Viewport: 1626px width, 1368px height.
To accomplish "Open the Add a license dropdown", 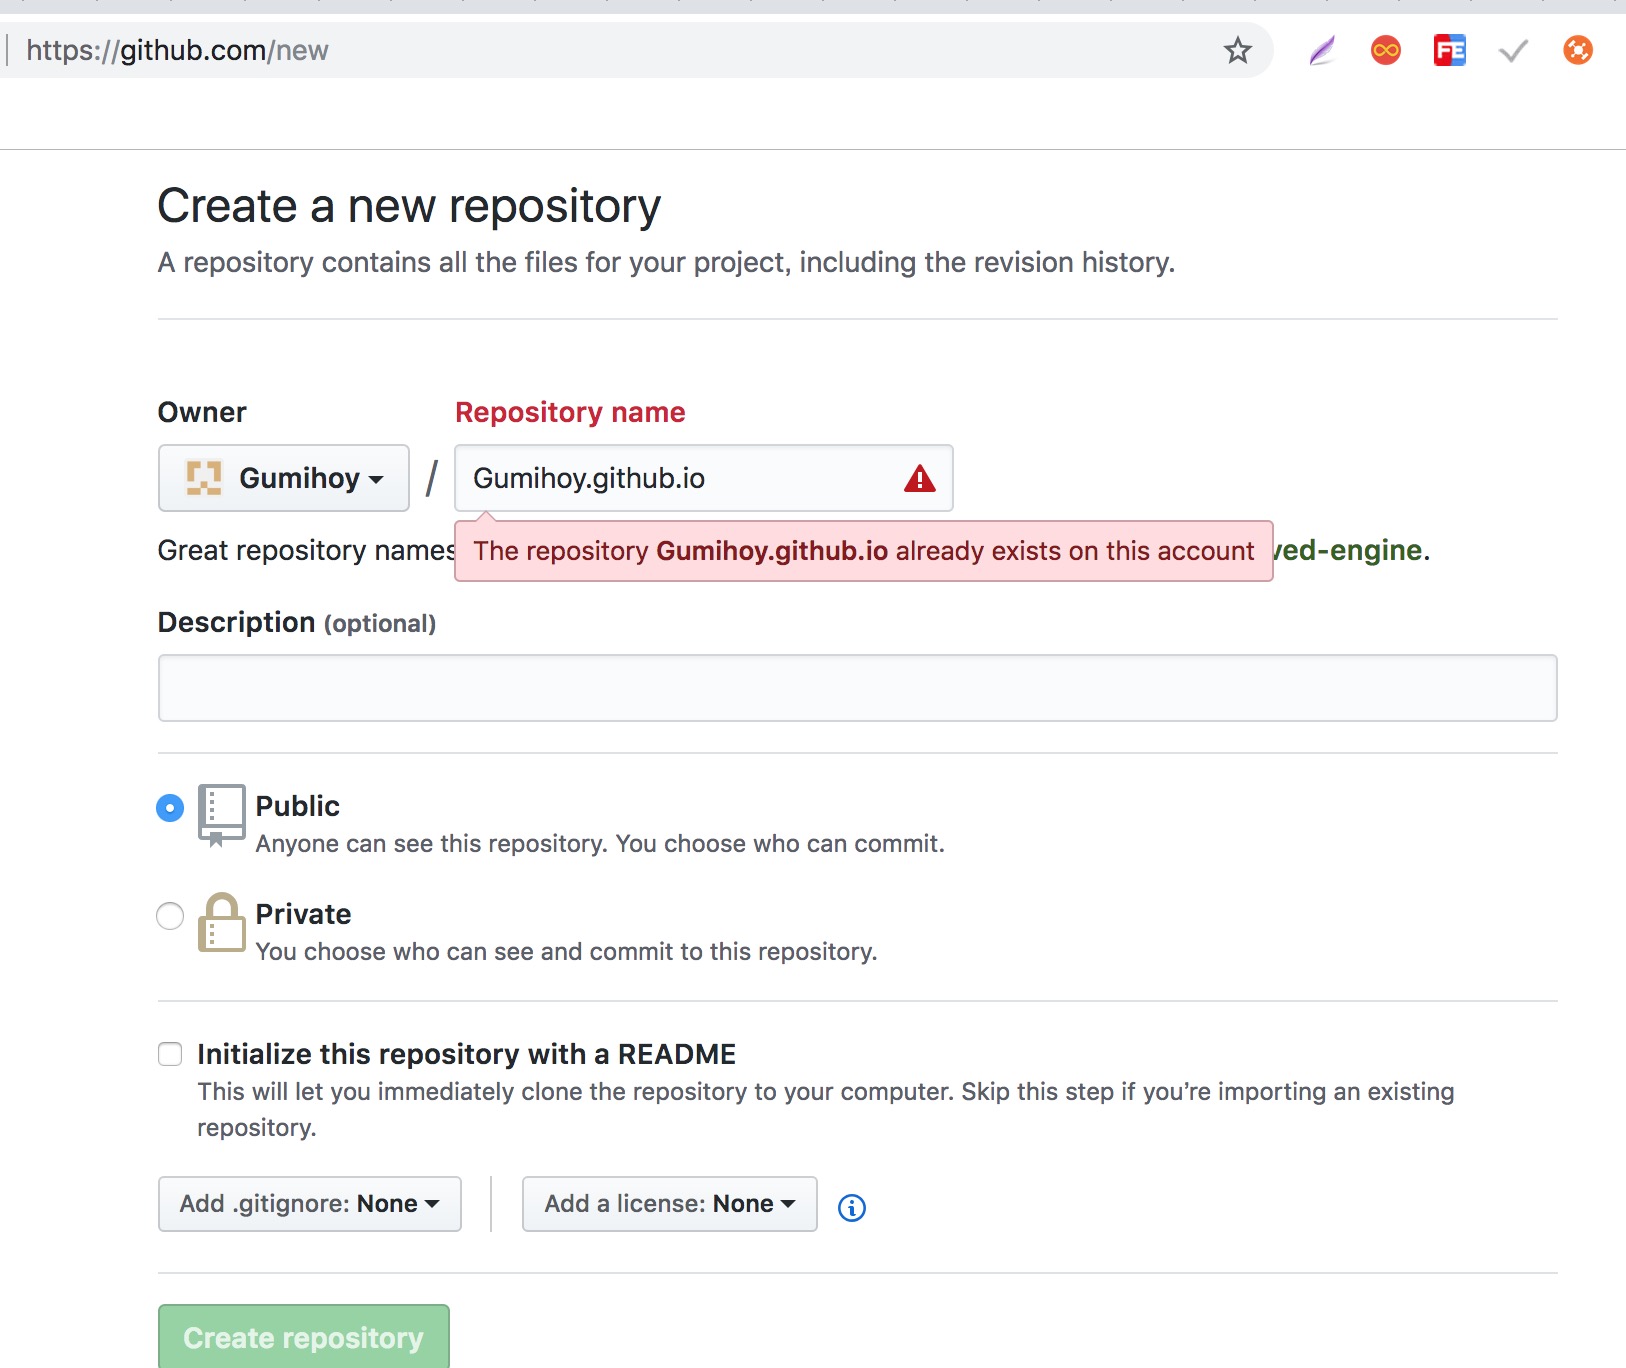I will 670,1204.
